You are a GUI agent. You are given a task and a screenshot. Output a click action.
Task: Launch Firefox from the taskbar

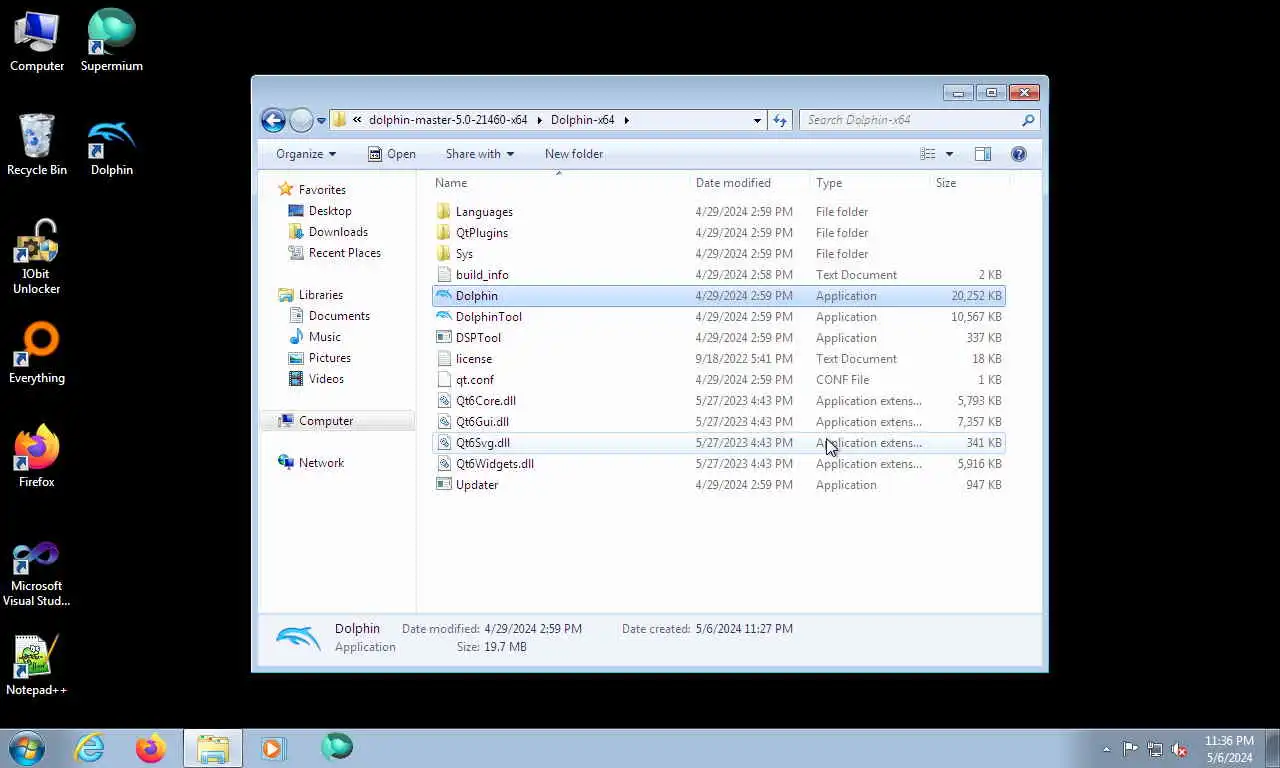point(151,748)
